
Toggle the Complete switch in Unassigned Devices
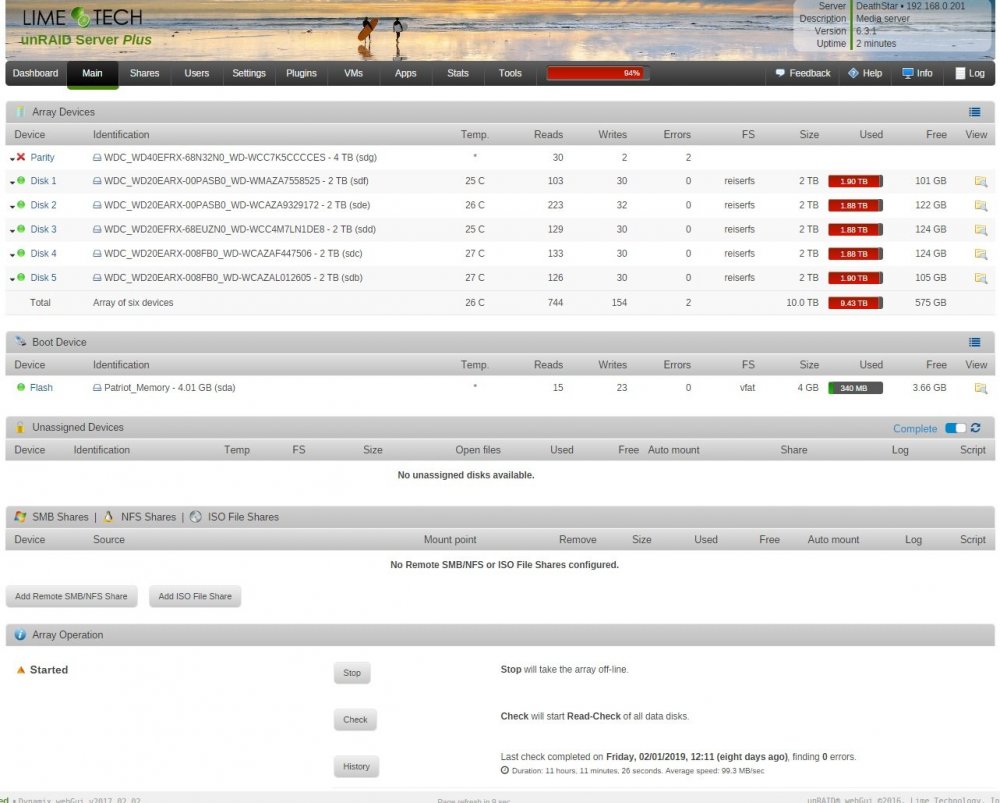pos(955,428)
